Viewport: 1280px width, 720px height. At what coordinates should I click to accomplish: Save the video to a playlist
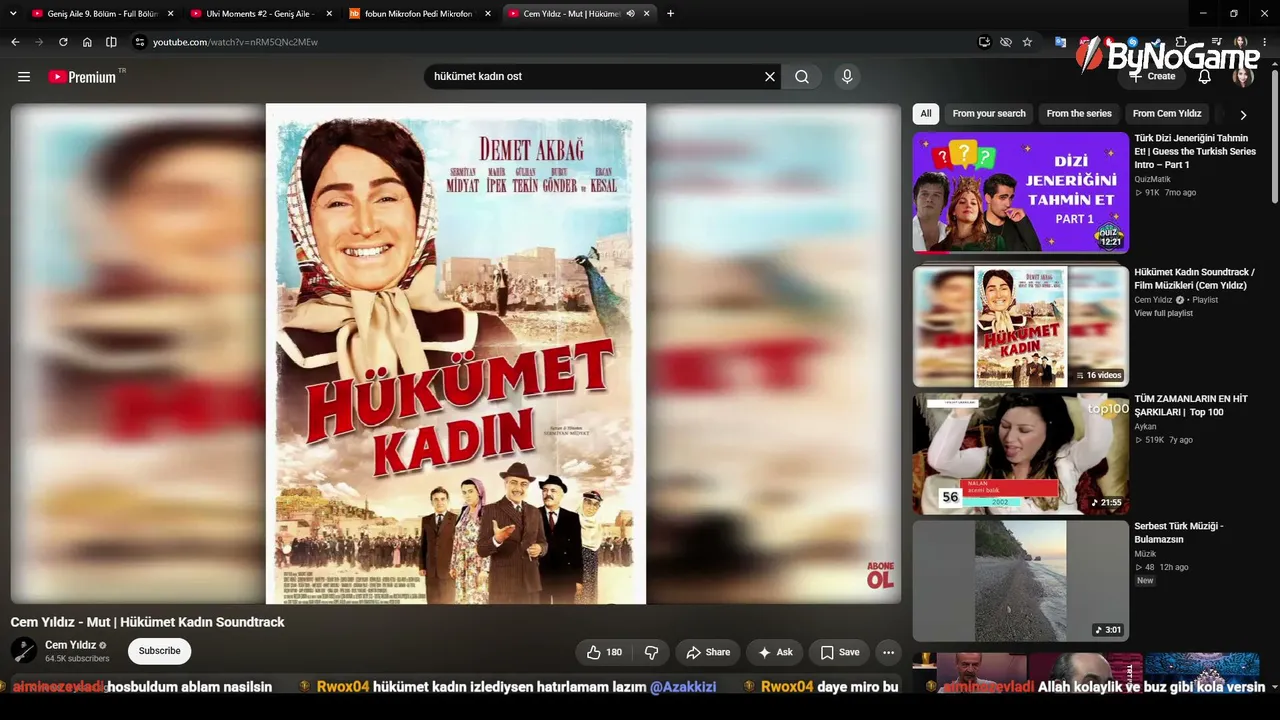840,652
